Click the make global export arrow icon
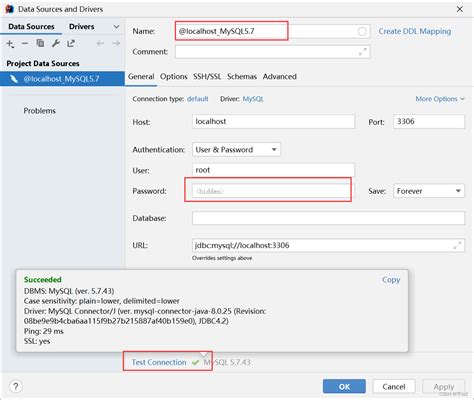The width and height of the screenshot is (474, 400). [71, 43]
